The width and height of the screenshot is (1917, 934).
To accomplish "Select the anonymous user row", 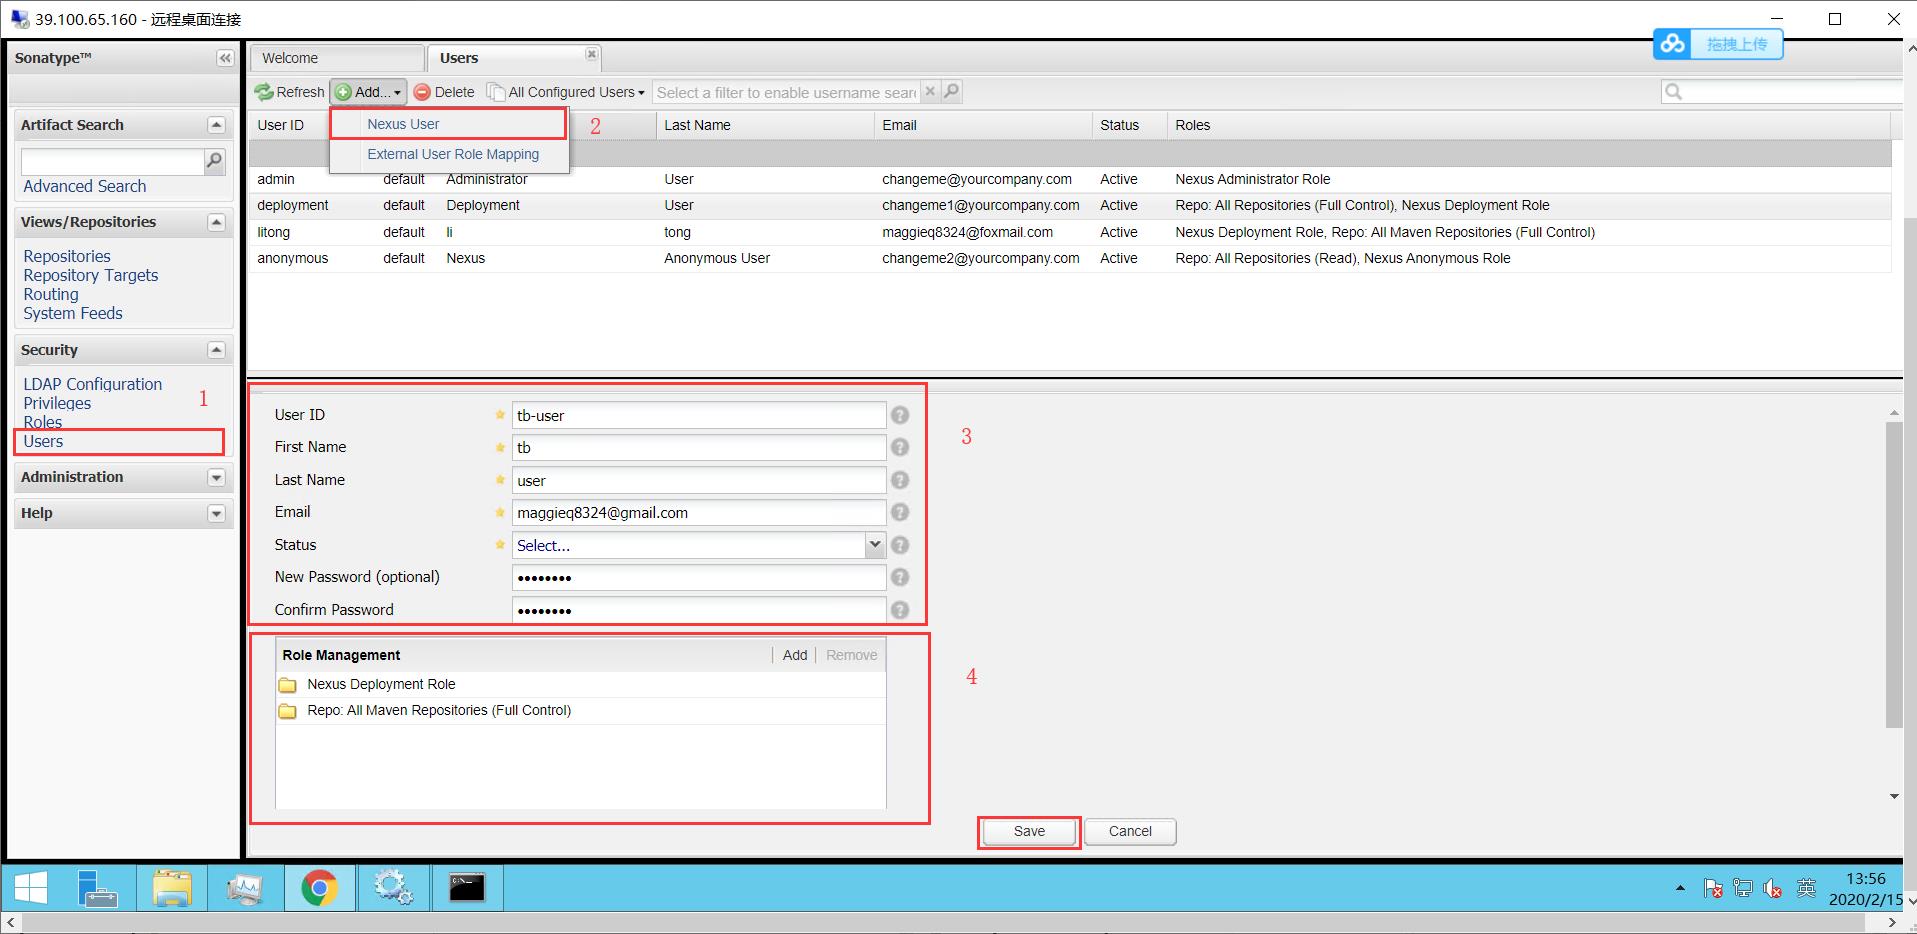I will tap(1070, 258).
